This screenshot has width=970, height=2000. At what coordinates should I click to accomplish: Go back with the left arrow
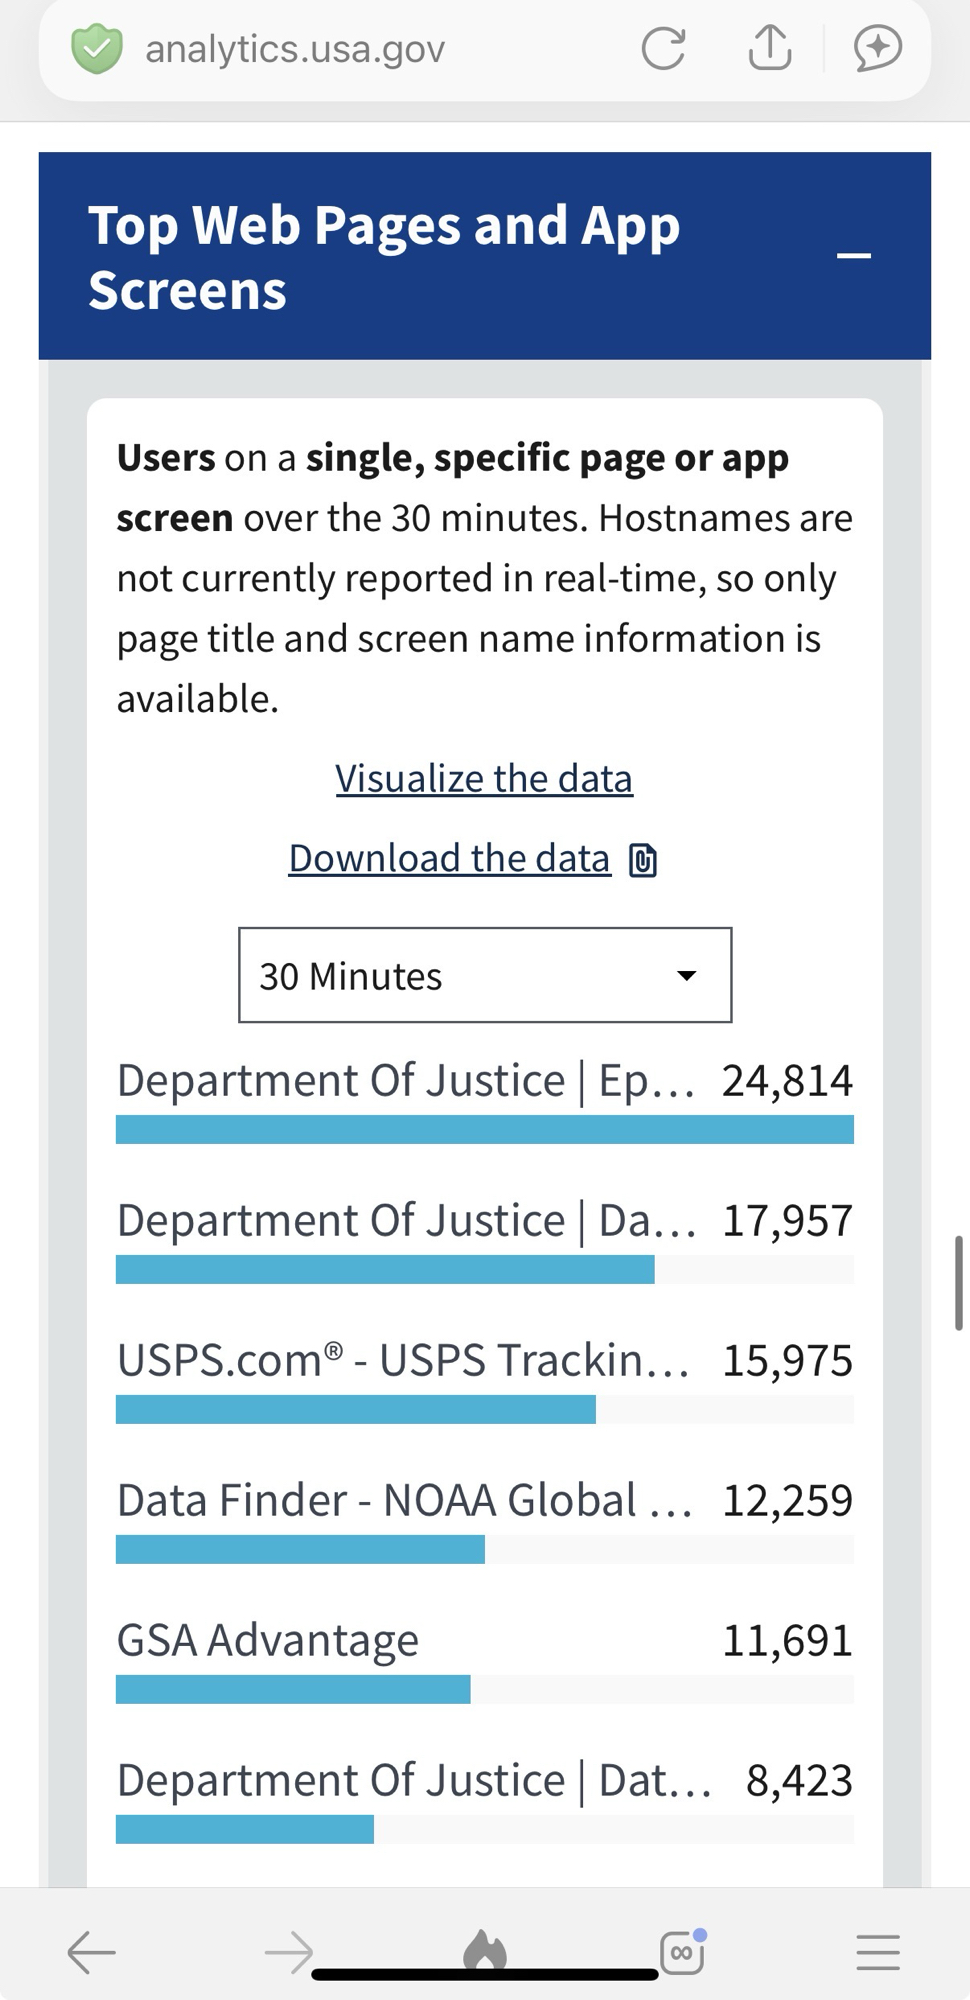(92, 1951)
